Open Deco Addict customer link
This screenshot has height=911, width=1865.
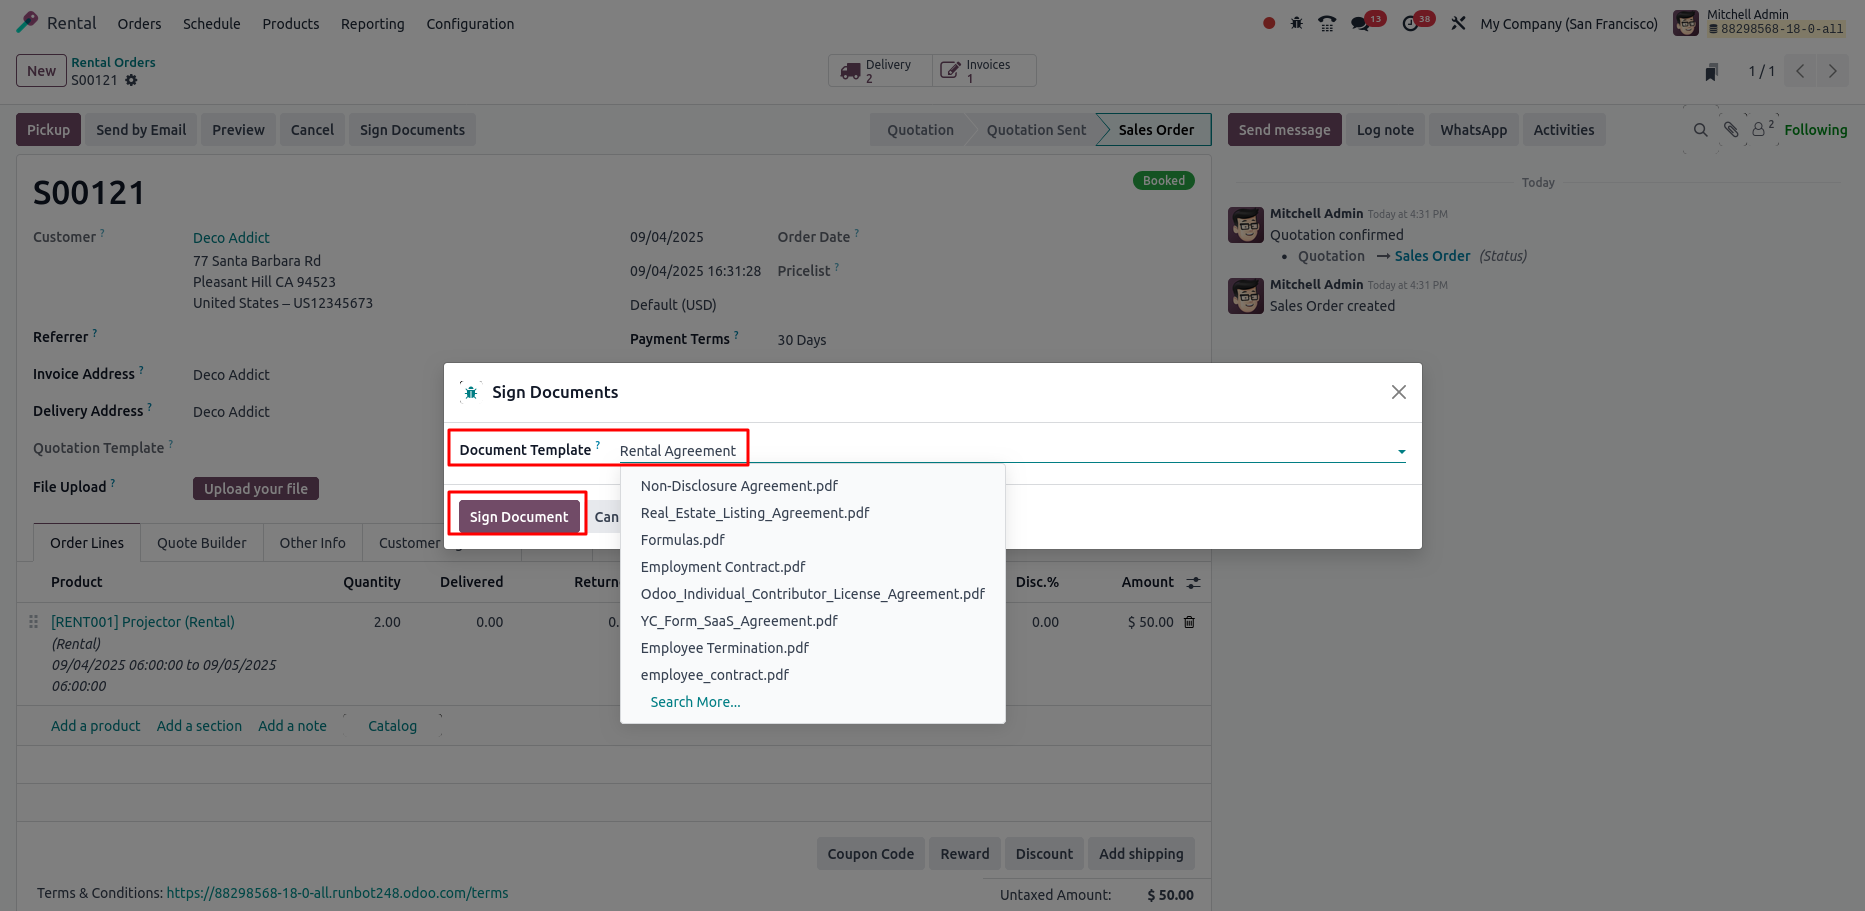pyautogui.click(x=231, y=238)
